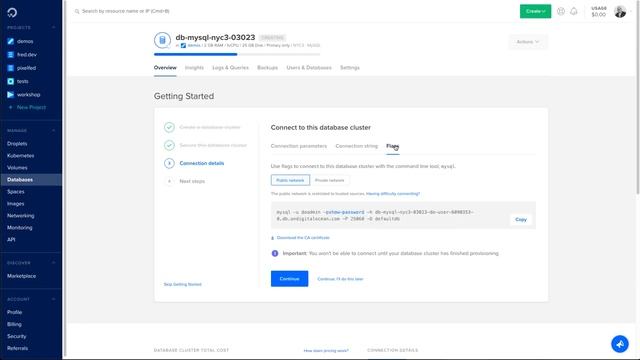Open Having difficulty connecting link
This screenshot has width=640, height=360.
tap(393, 194)
